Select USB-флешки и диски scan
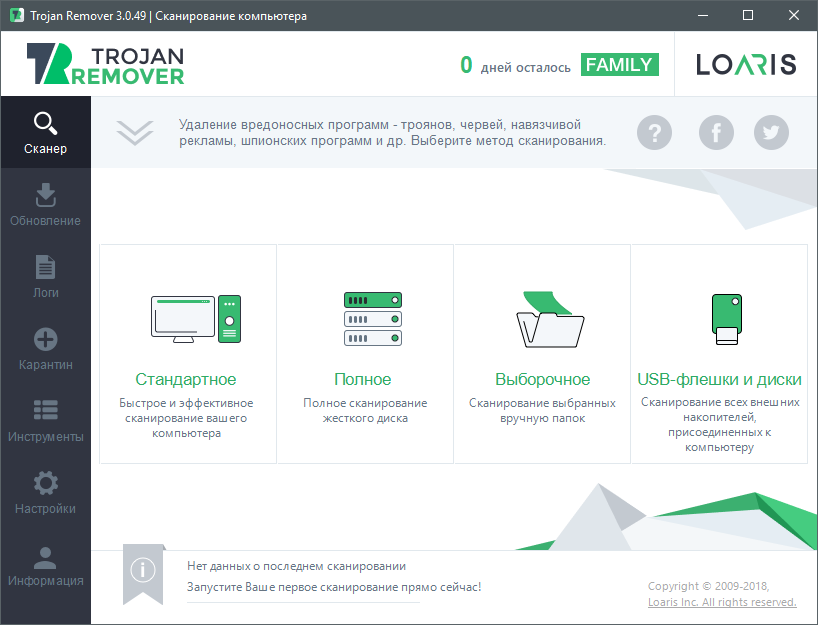Viewport: 818px width, 625px height. coord(719,354)
